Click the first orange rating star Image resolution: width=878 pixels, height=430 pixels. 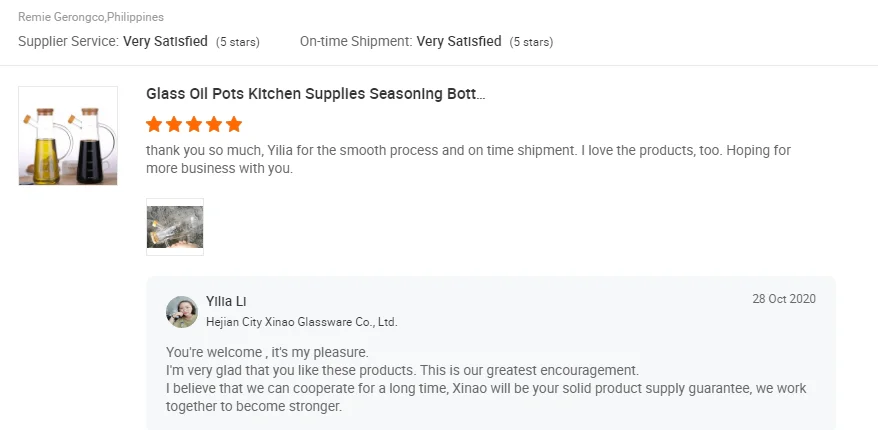click(x=154, y=124)
